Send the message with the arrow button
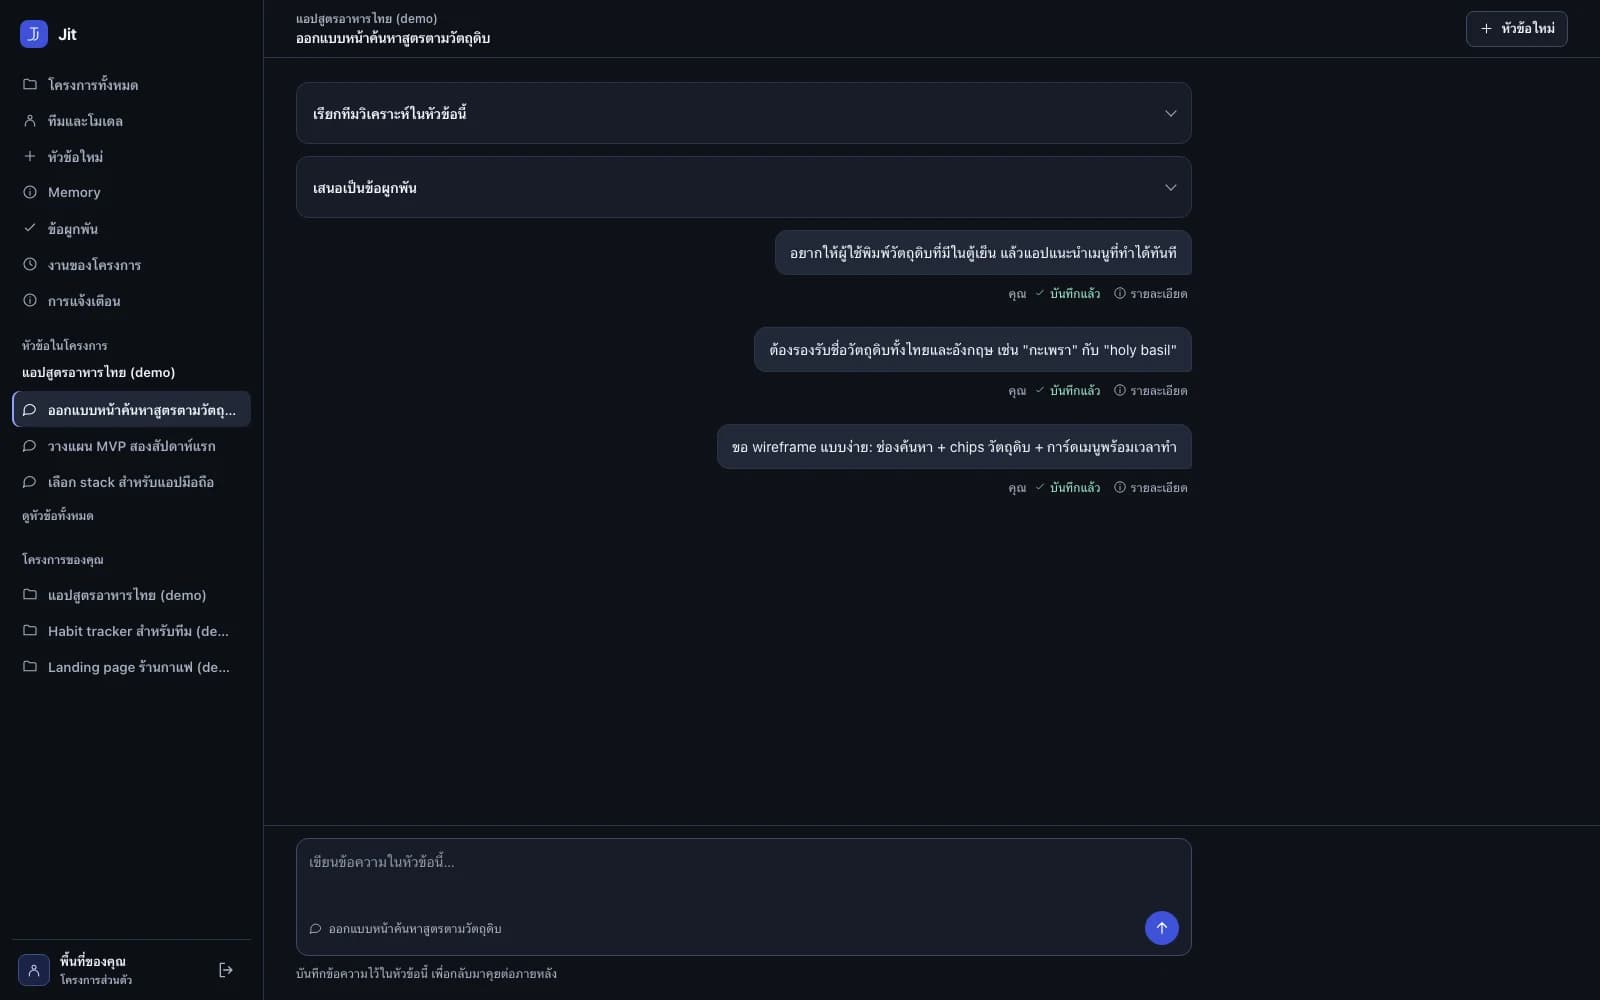This screenshot has width=1600, height=1000. click(x=1161, y=928)
